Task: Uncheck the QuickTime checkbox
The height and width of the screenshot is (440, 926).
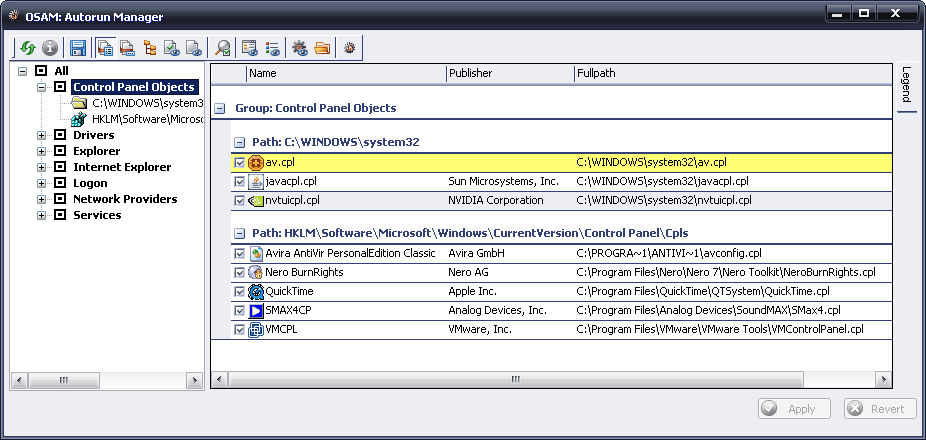Action: point(239,291)
